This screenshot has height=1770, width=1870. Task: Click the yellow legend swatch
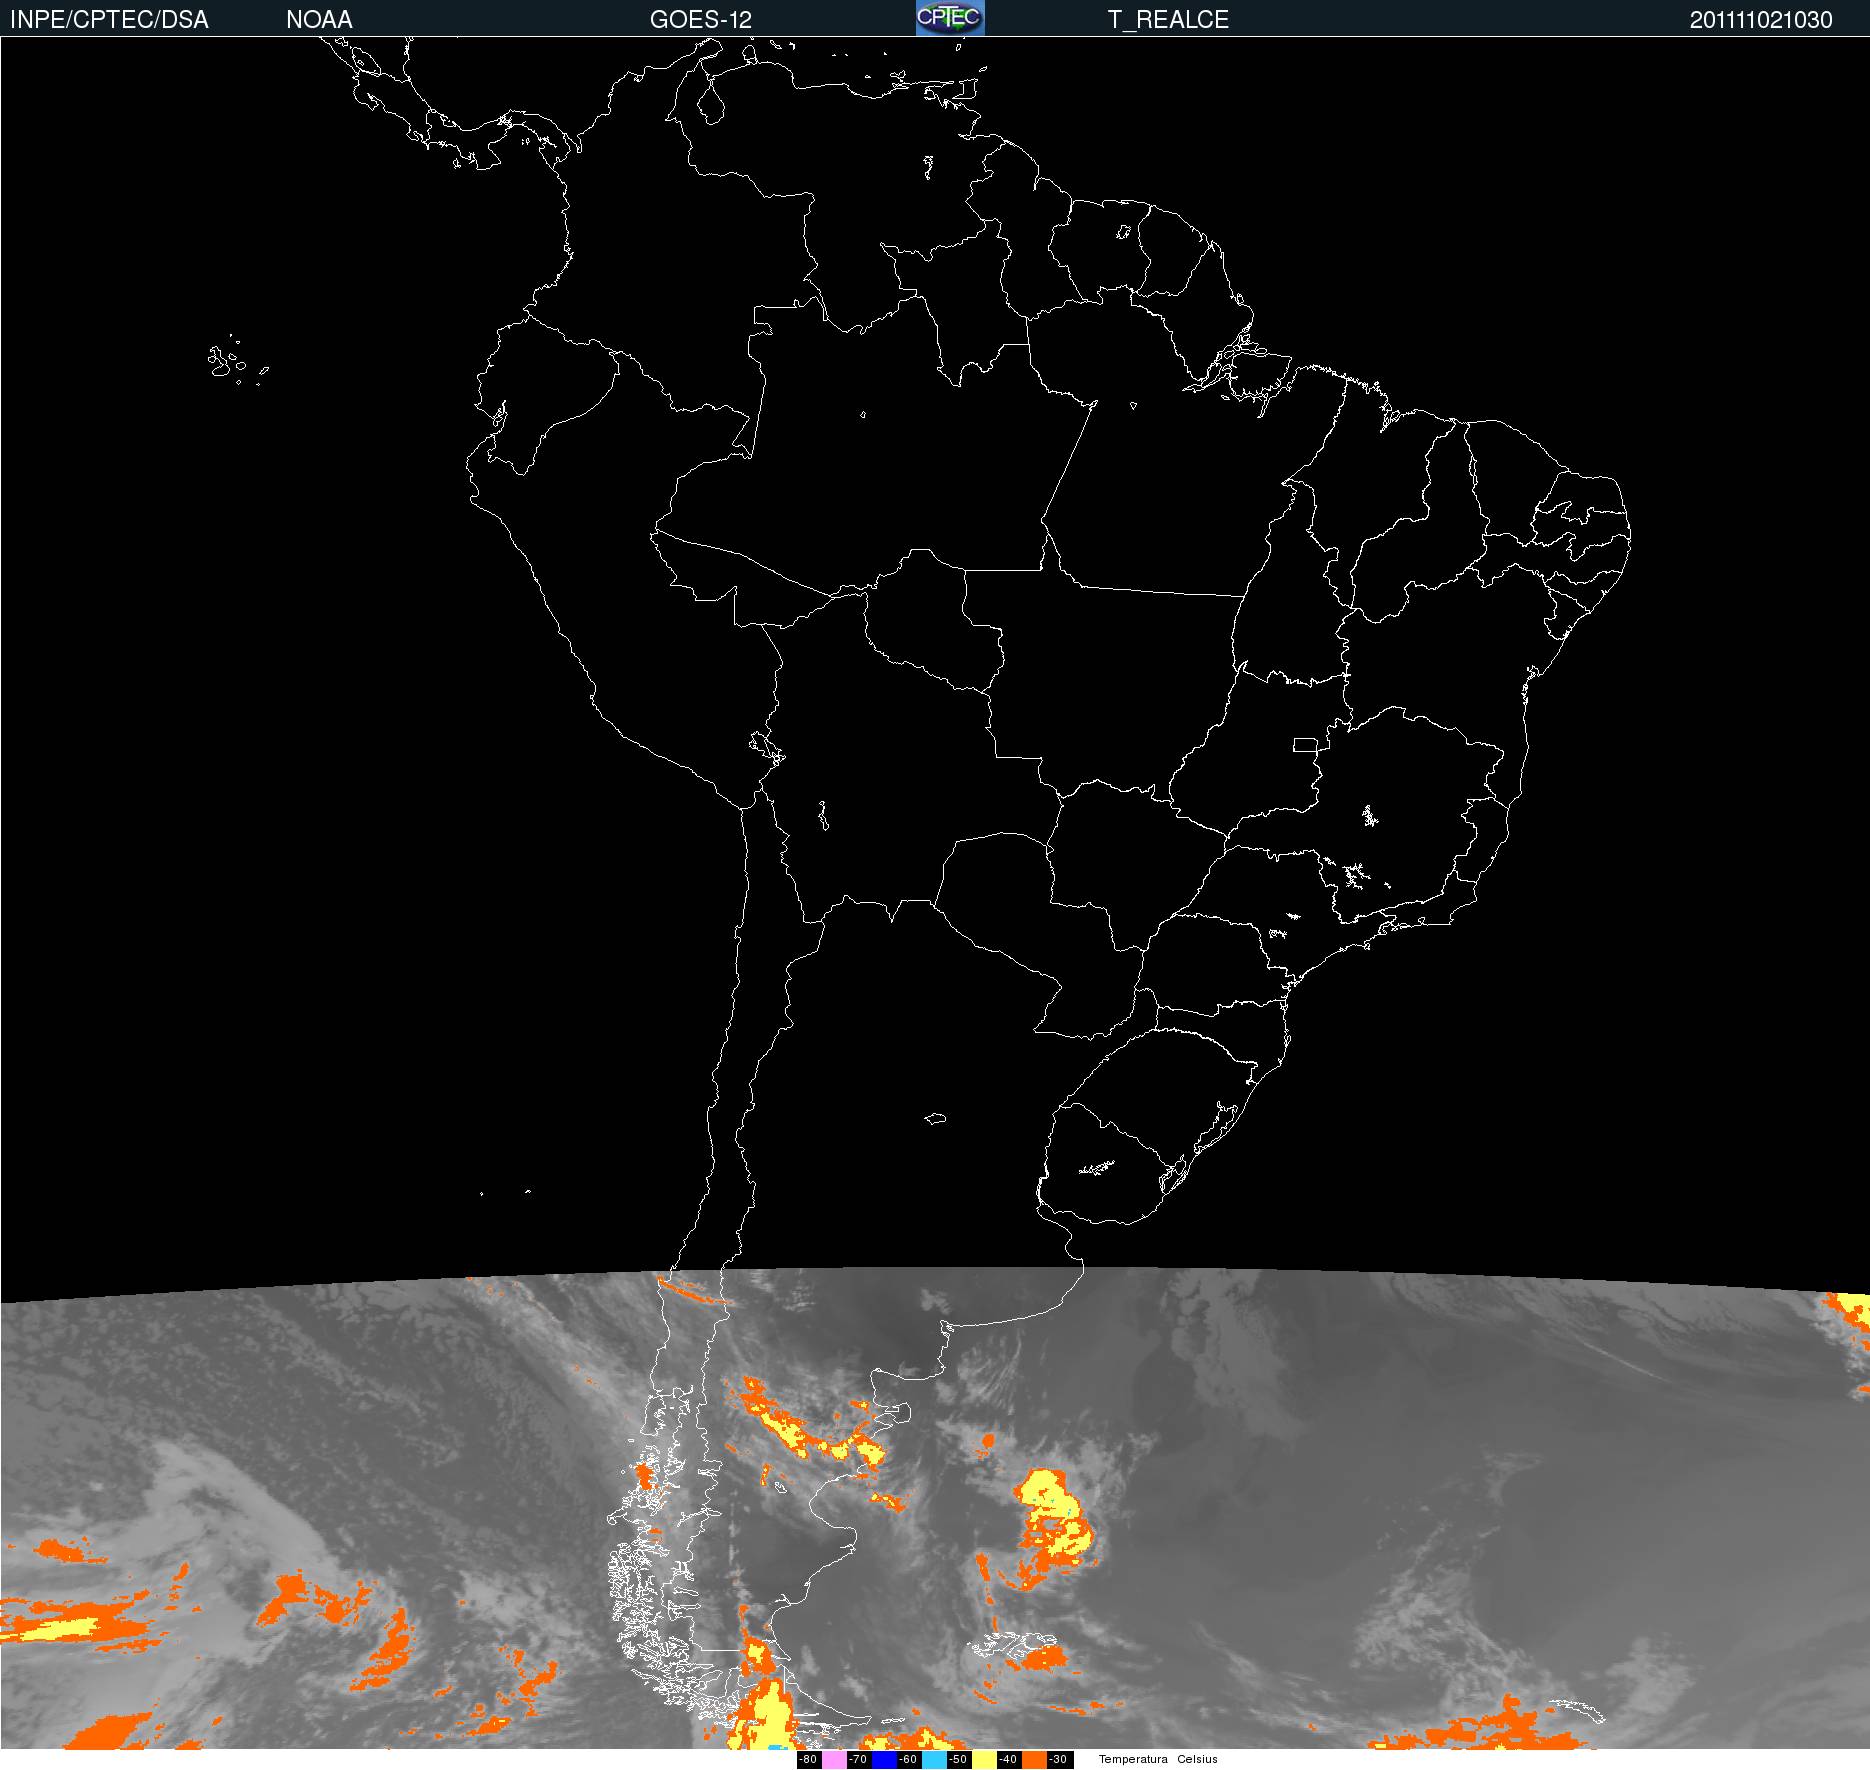coord(984,1760)
